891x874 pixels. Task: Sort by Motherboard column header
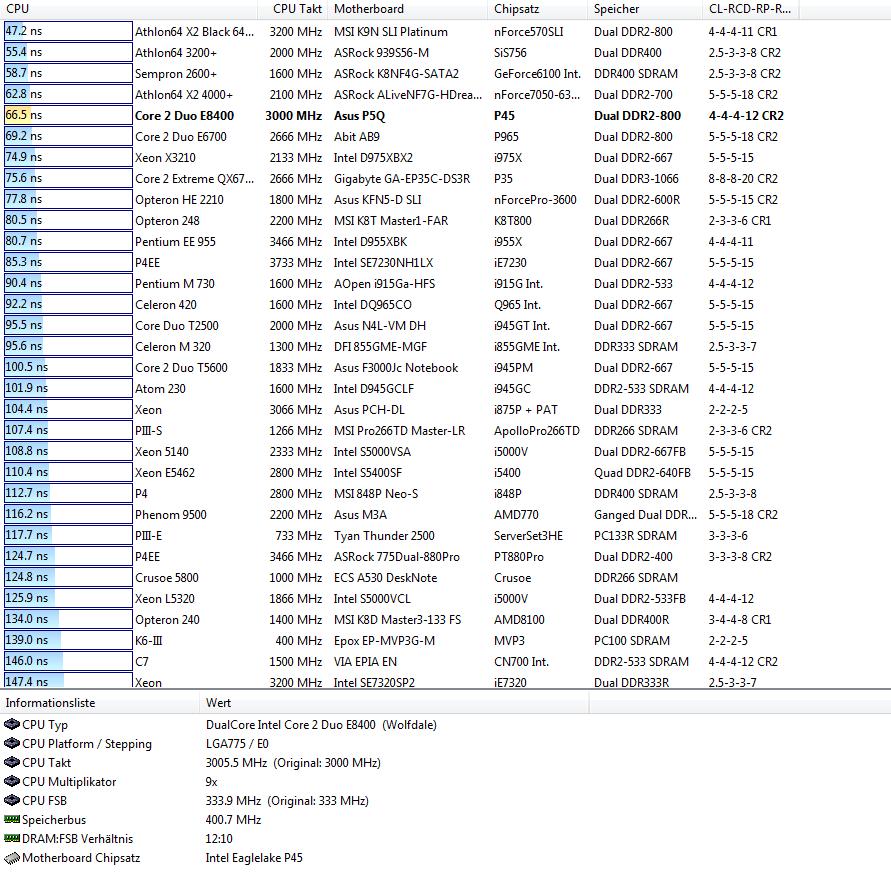[407, 9]
